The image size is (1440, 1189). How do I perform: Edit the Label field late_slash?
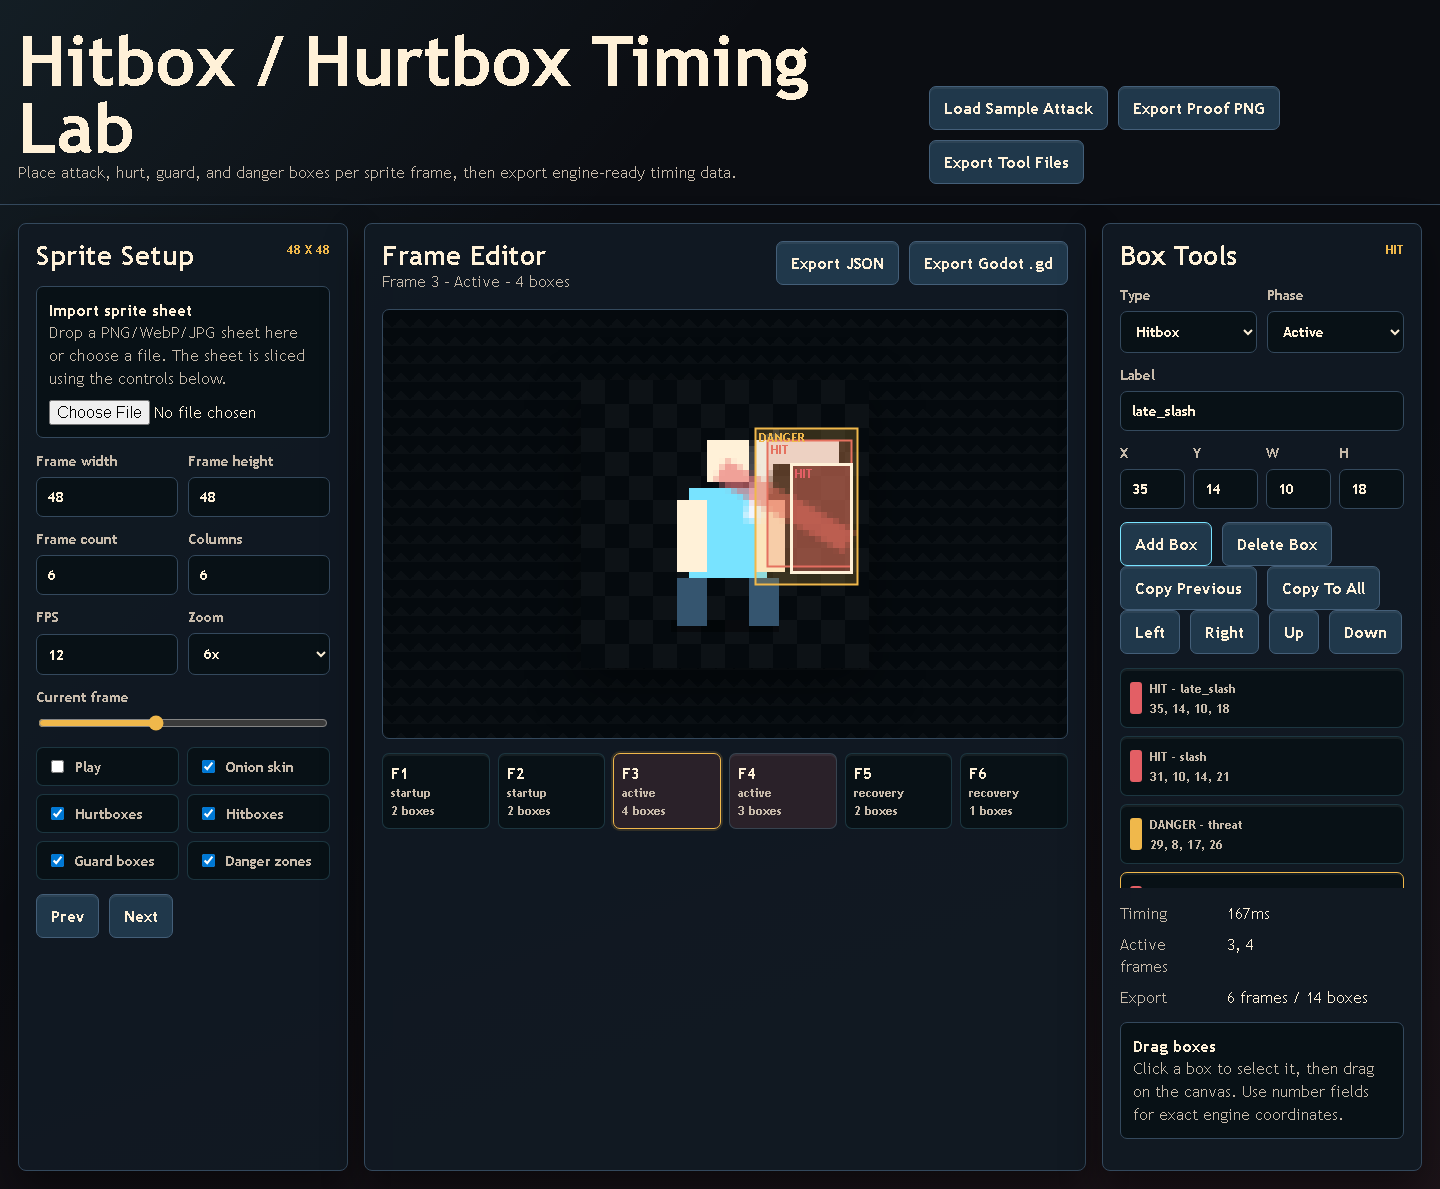click(1262, 411)
